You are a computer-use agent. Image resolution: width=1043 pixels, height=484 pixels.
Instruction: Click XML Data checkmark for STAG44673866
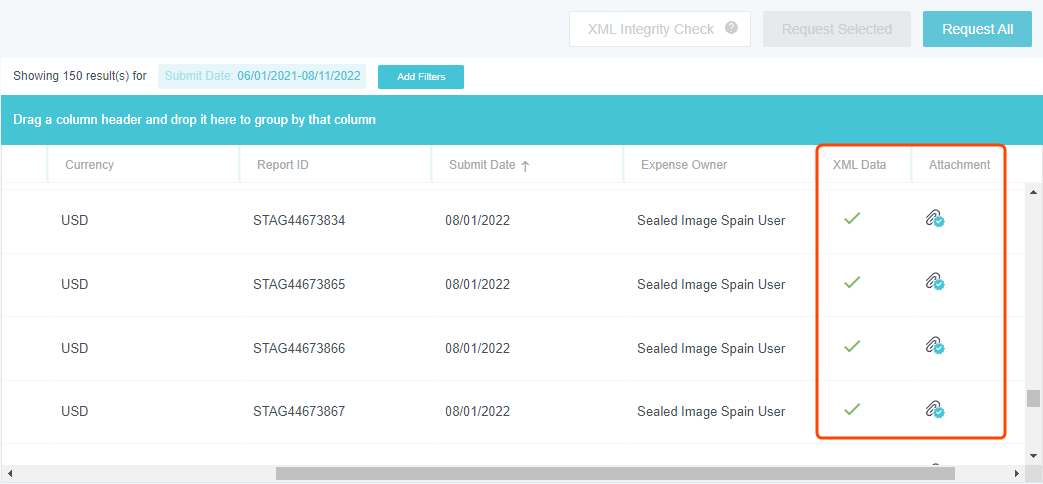pos(852,346)
